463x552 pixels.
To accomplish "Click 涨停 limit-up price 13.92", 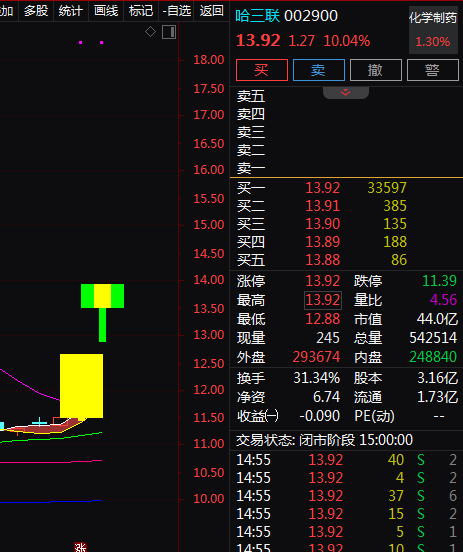I will [x=323, y=281].
